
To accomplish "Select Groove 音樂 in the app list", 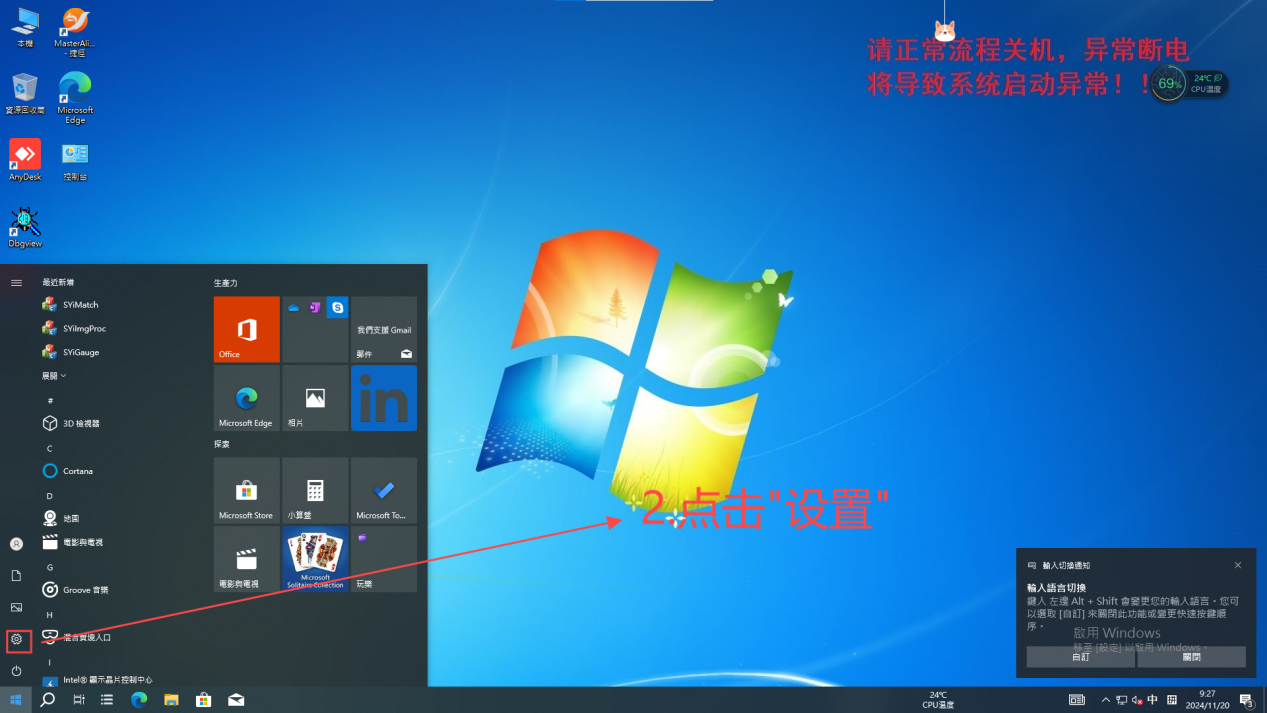I will 85,590.
